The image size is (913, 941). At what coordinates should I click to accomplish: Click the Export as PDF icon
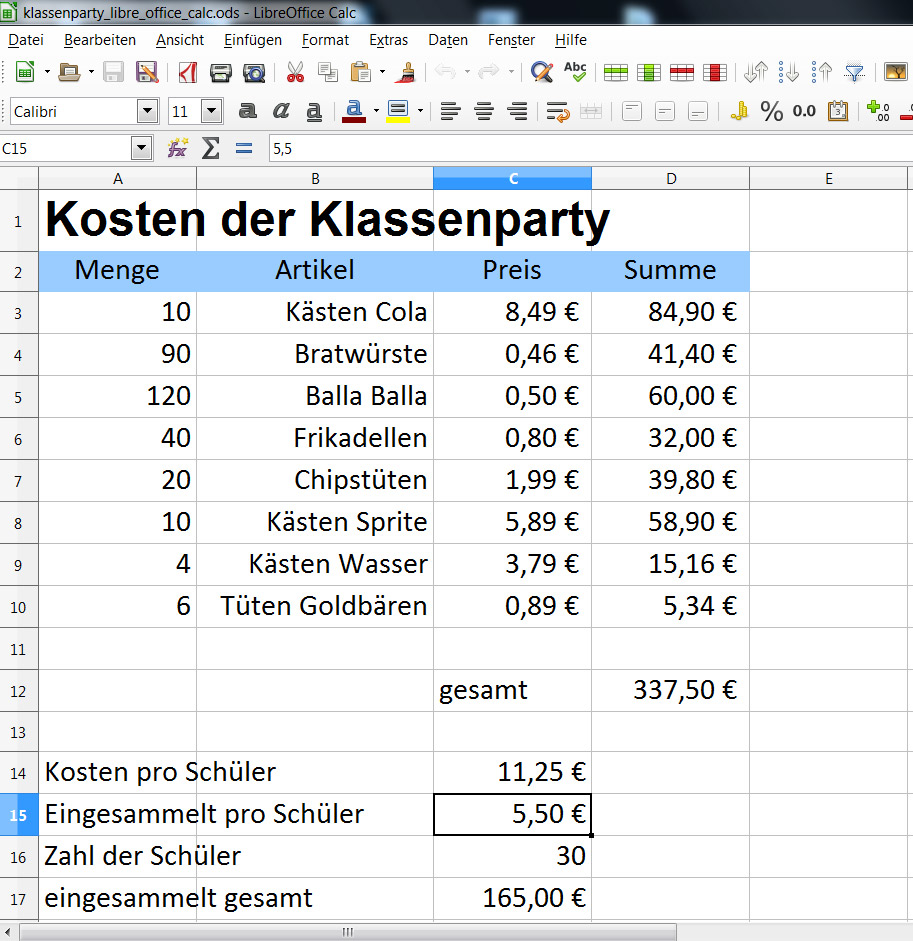(187, 72)
